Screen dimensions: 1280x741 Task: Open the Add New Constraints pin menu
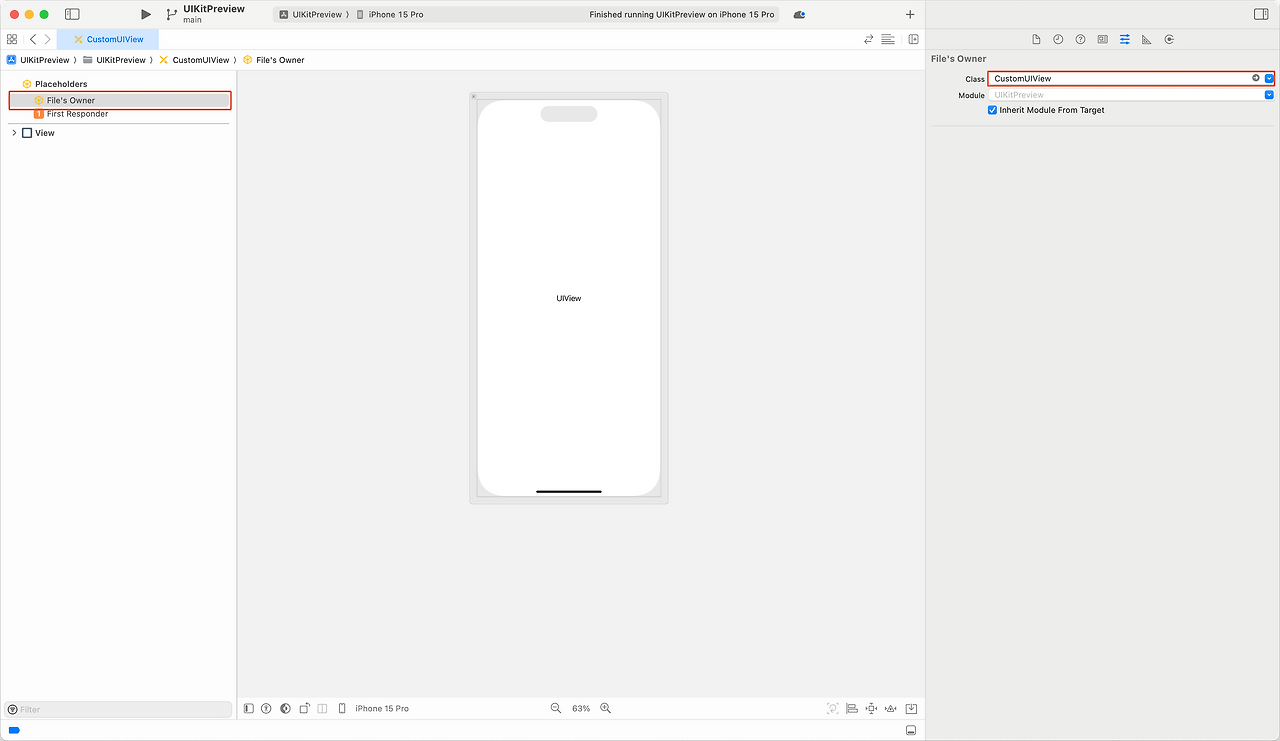[x=871, y=708]
